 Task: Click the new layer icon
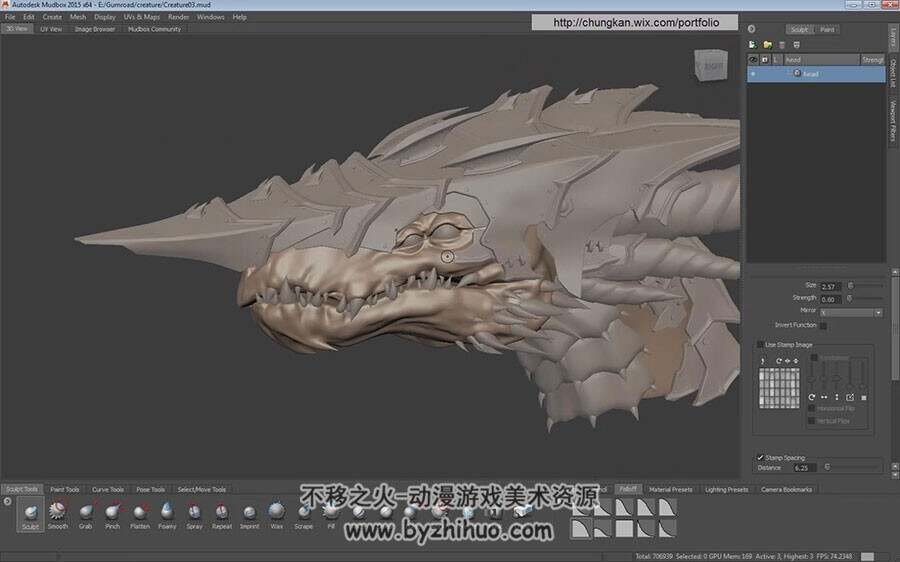[752, 45]
